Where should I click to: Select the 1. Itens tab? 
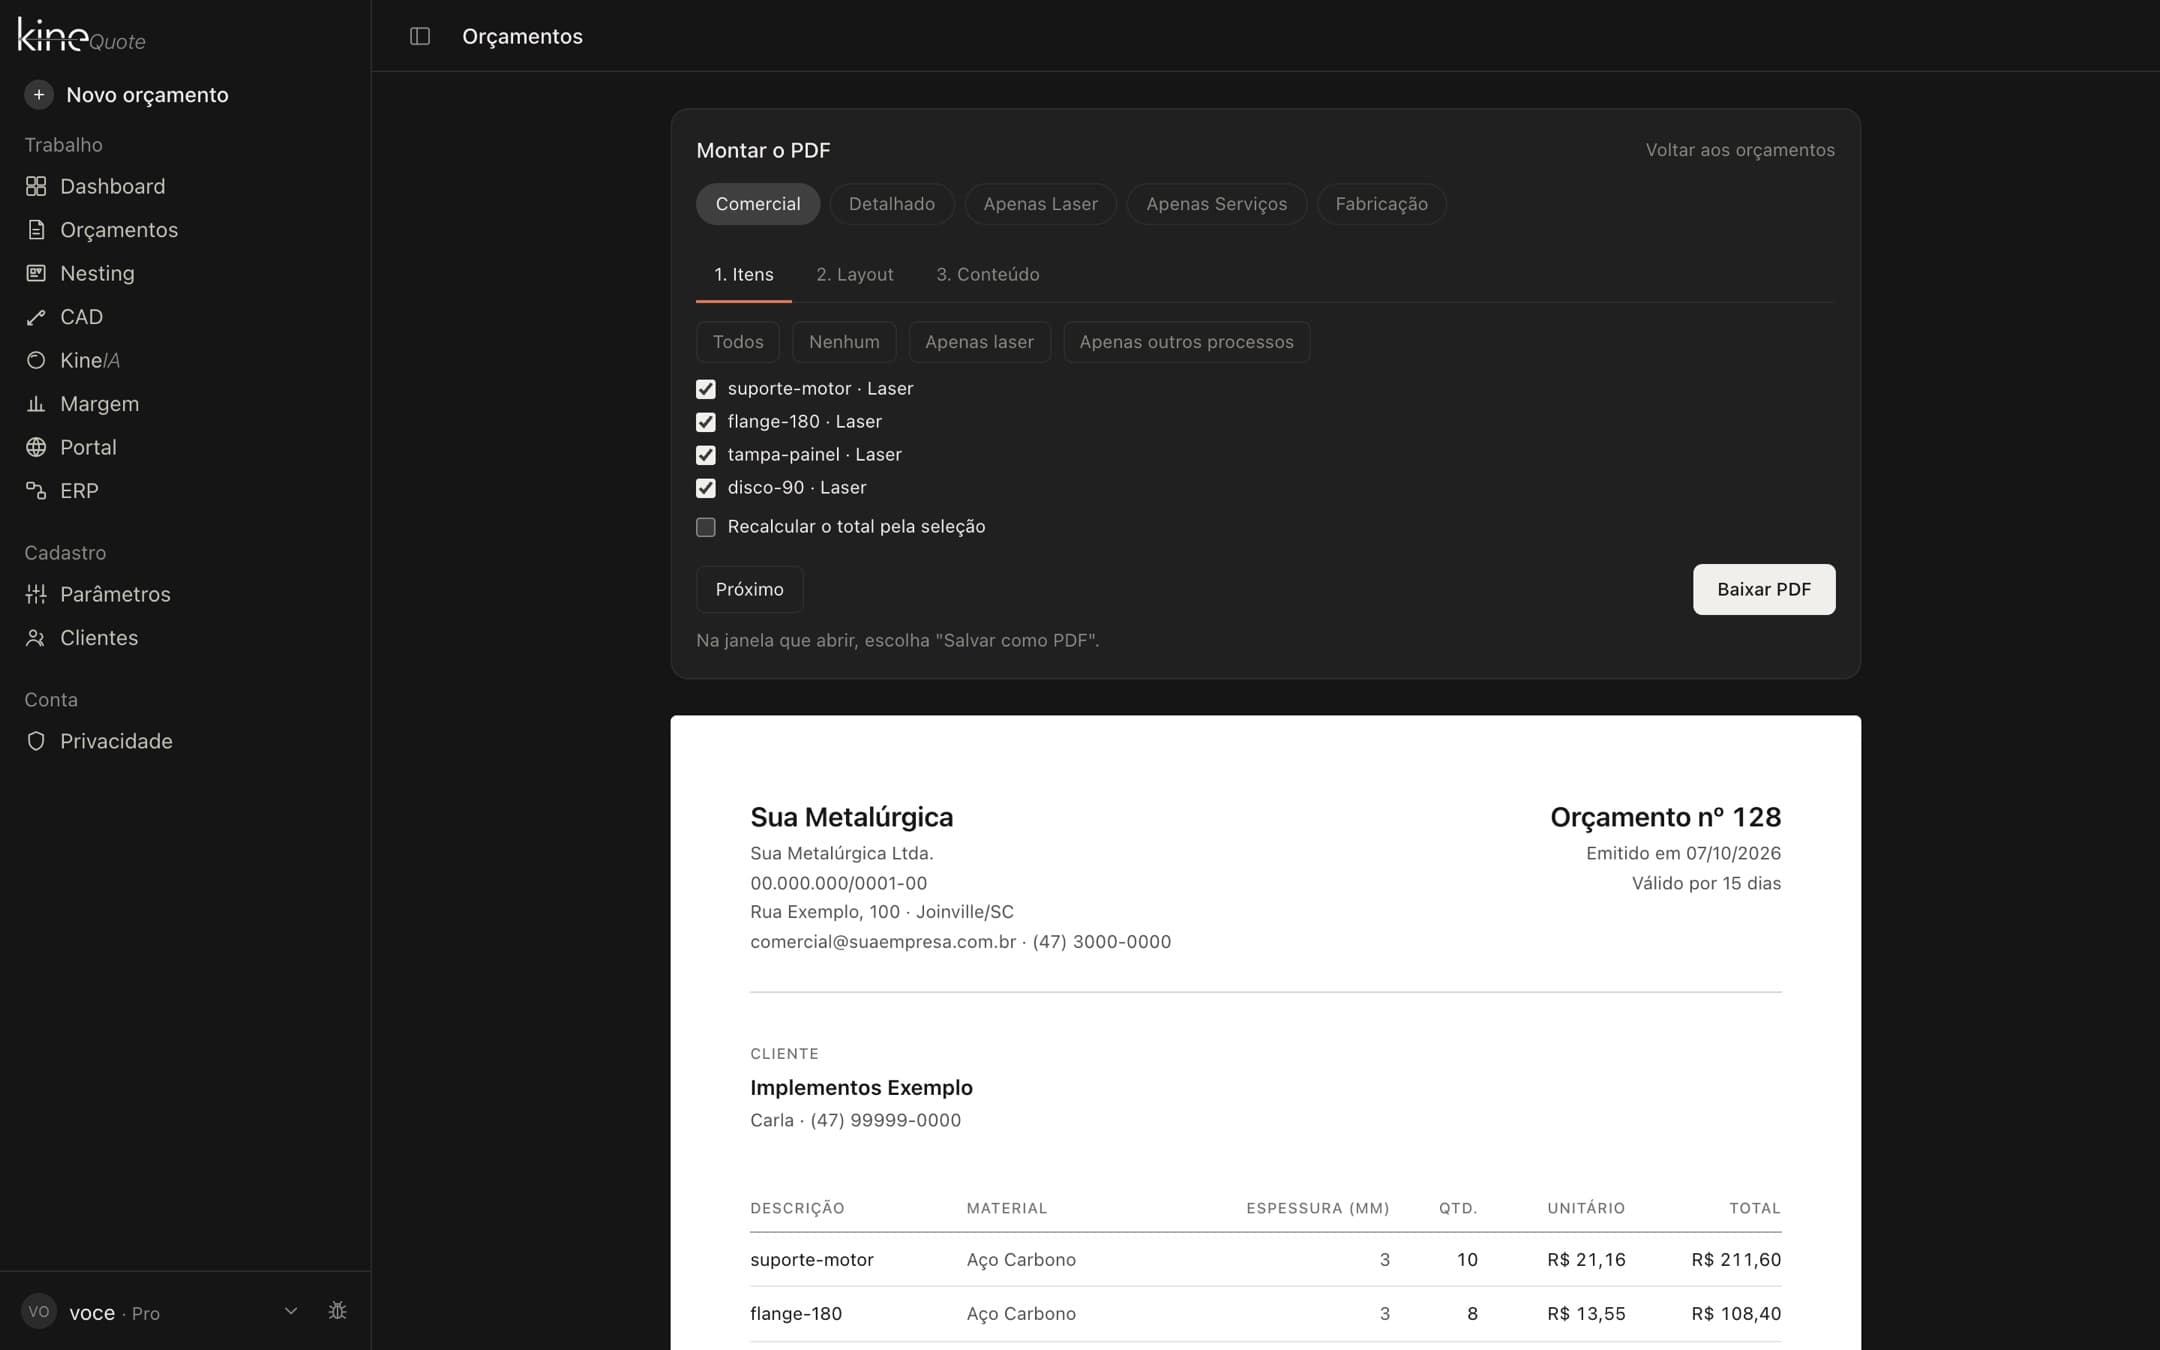(744, 274)
